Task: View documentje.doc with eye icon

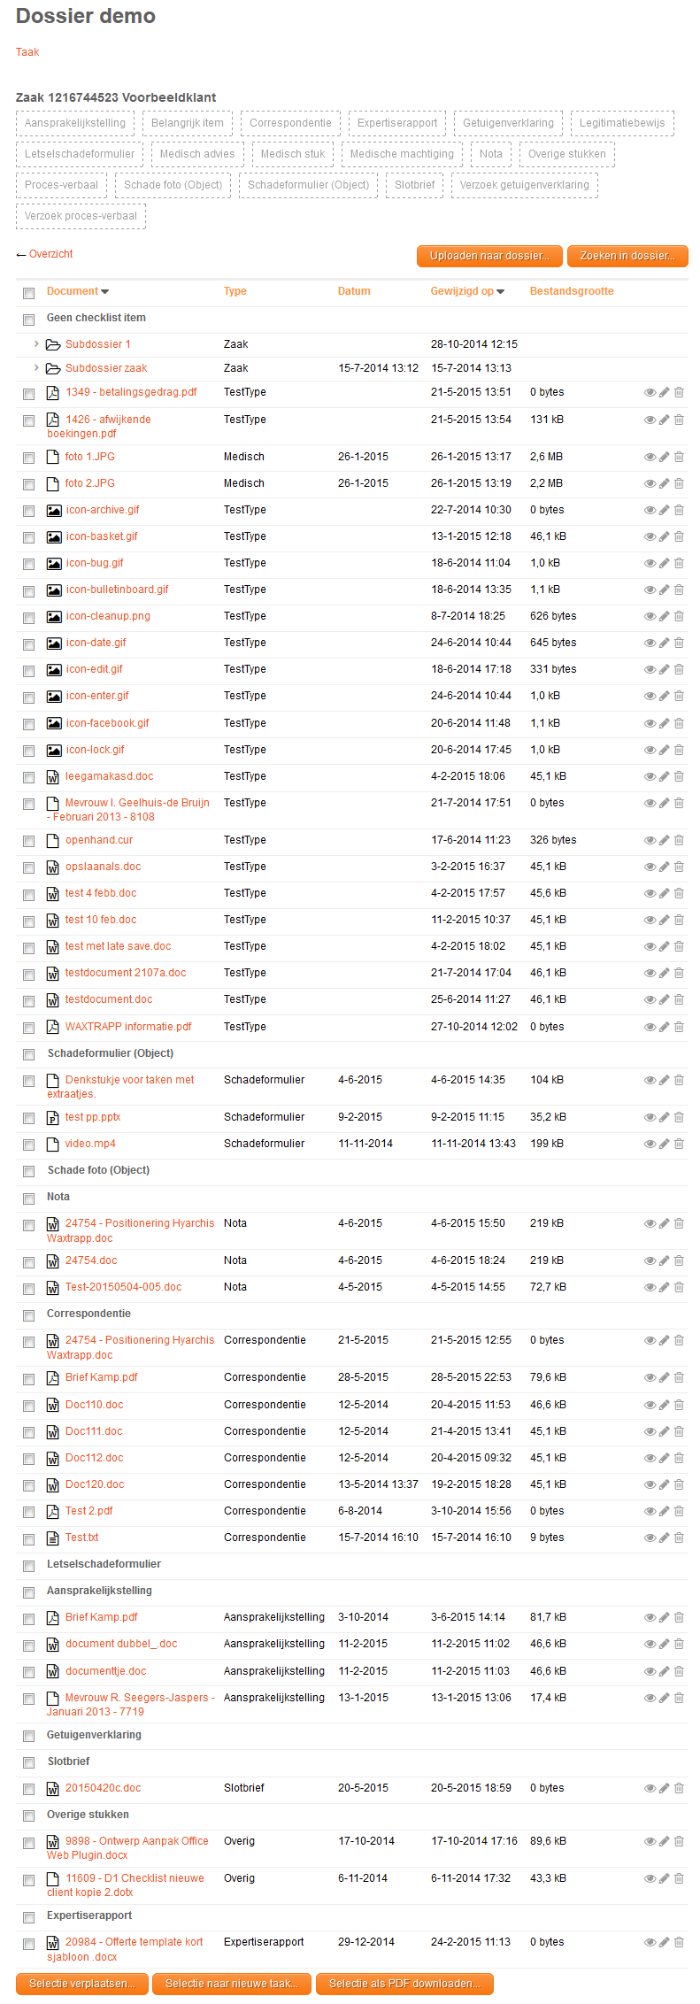Action: (650, 1672)
